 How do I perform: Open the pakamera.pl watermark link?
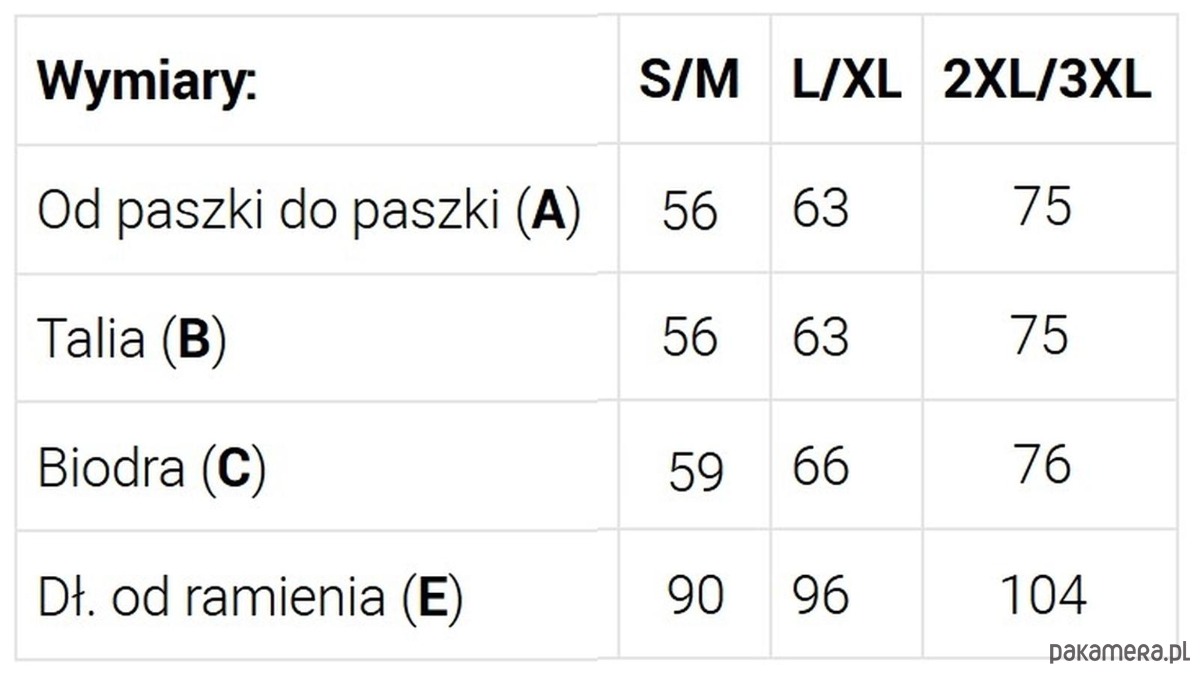pyautogui.click(x=1118, y=653)
